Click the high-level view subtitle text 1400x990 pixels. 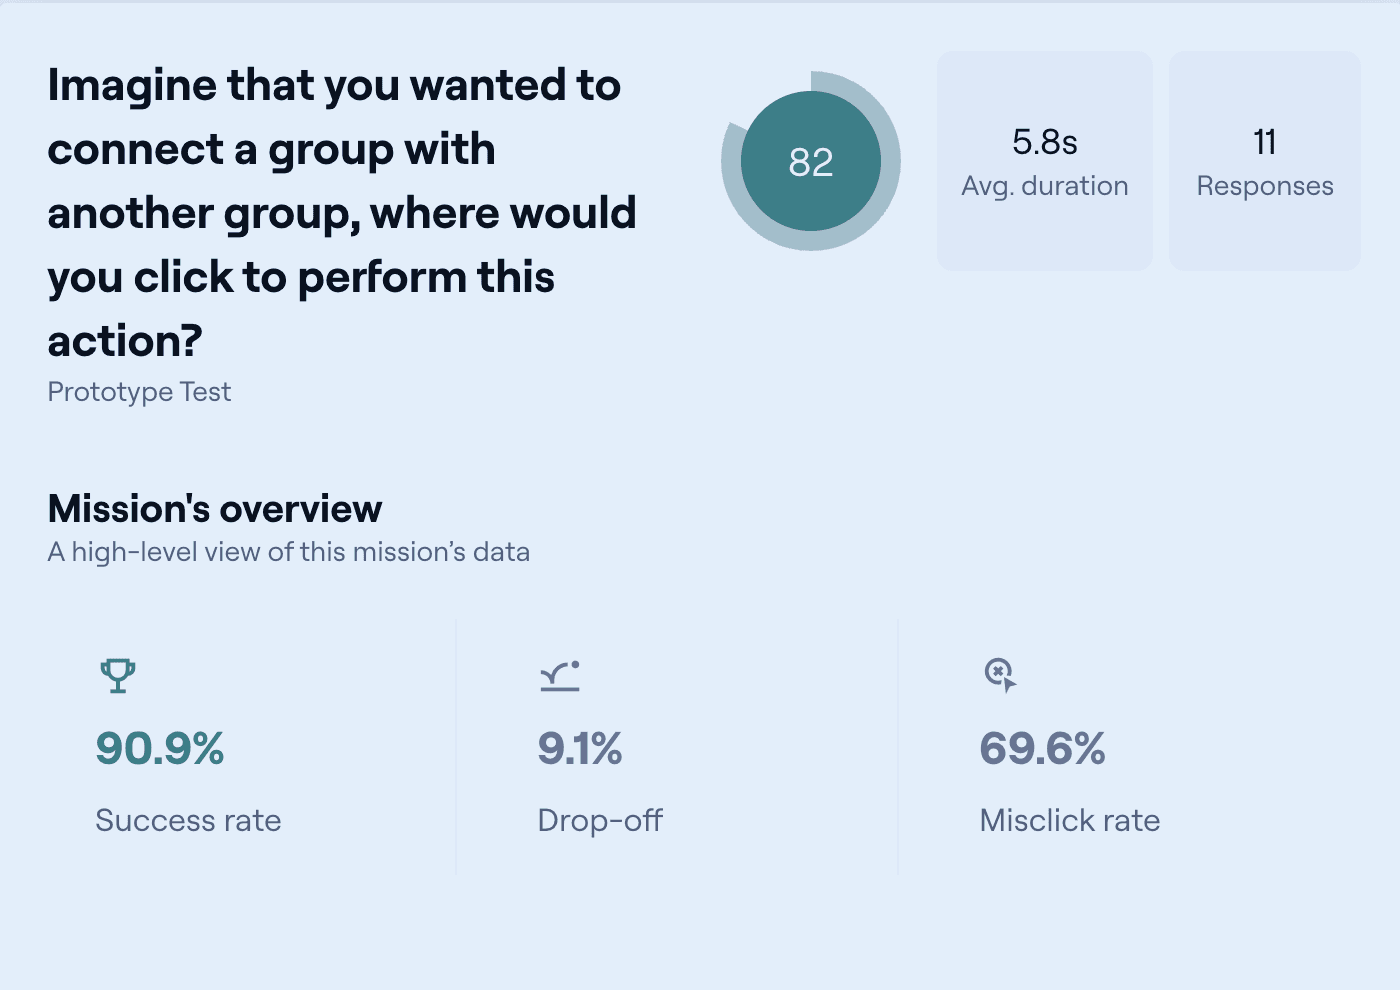point(289,552)
